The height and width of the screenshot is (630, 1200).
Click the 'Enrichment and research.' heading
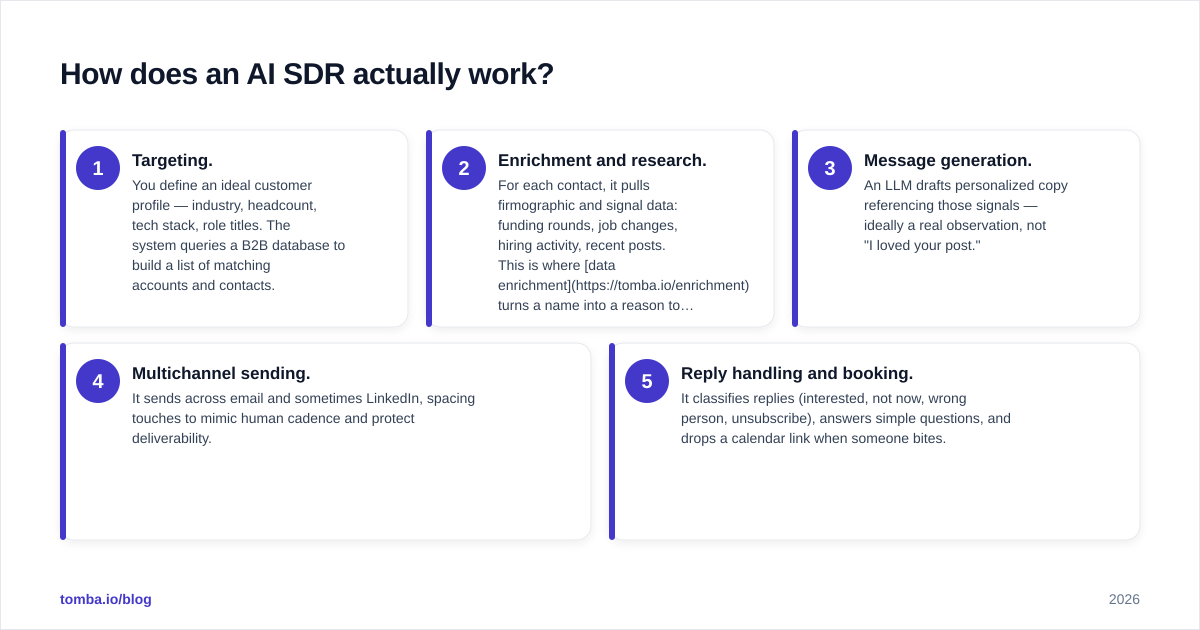(602, 160)
